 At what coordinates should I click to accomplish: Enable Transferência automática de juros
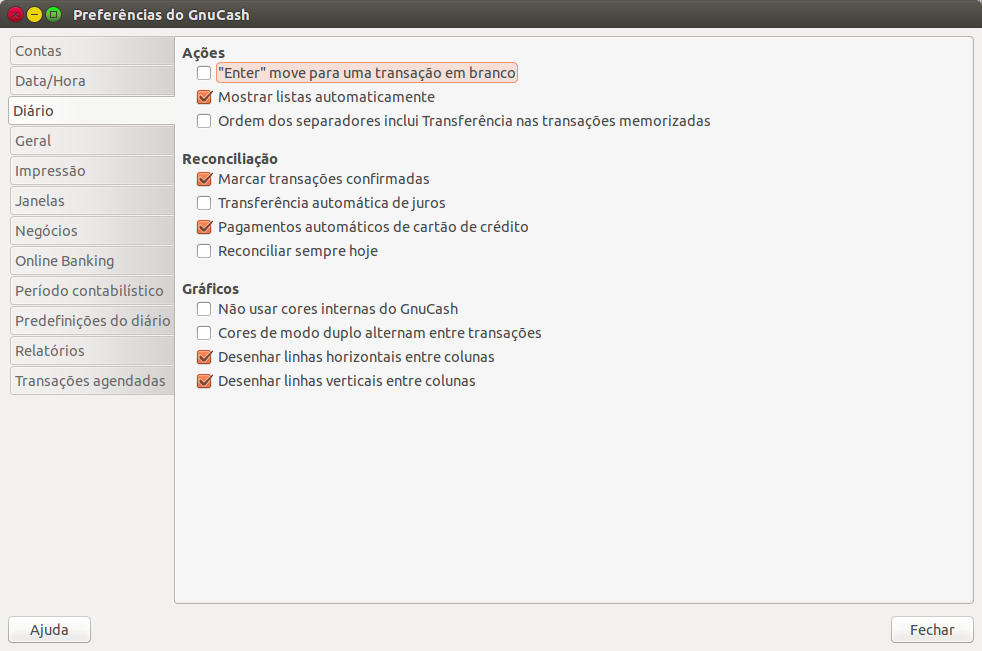204,203
